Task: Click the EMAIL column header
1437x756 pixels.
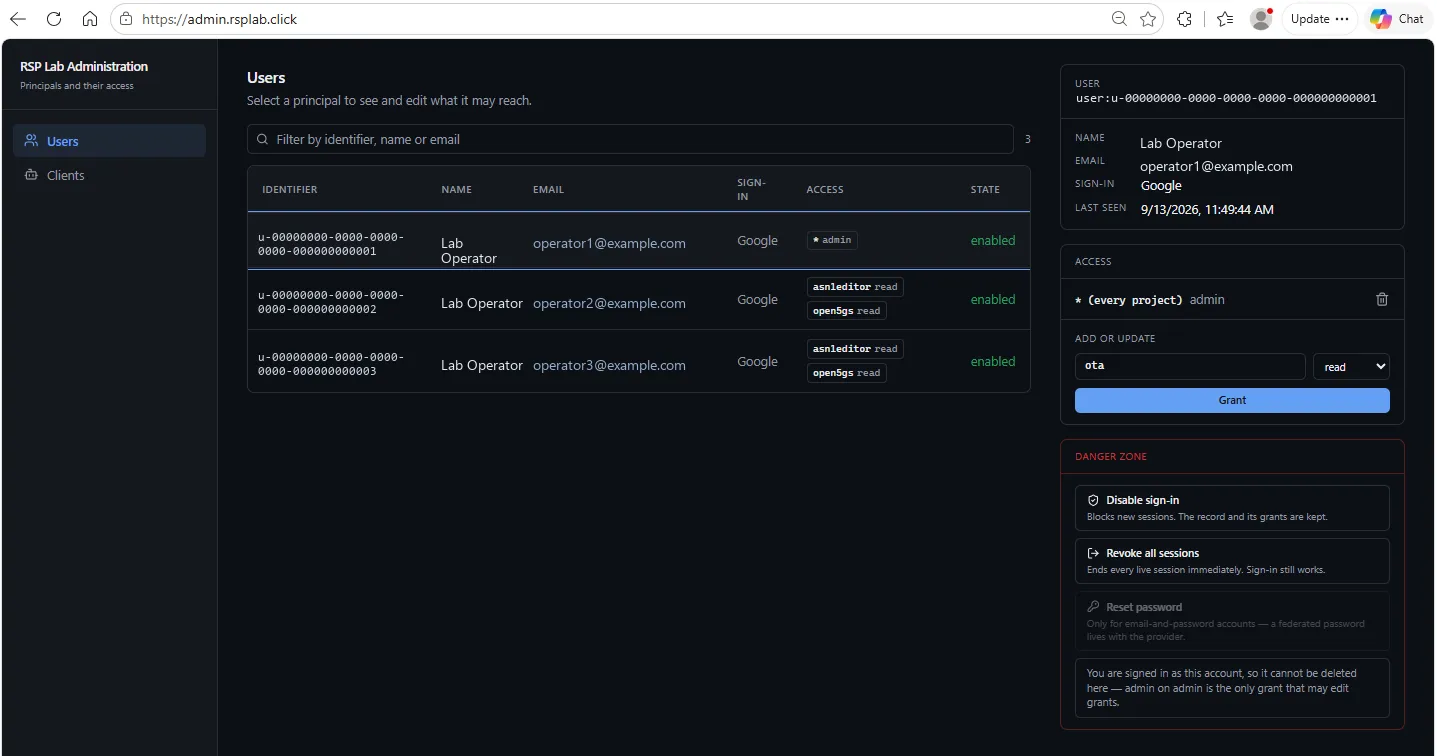Action: coord(548,190)
